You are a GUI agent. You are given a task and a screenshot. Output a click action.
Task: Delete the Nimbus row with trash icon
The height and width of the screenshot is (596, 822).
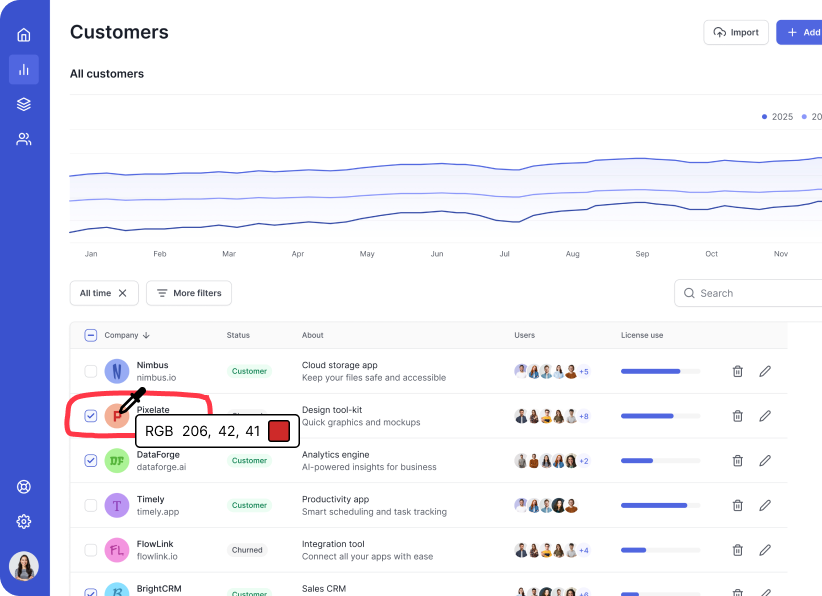(x=738, y=371)
